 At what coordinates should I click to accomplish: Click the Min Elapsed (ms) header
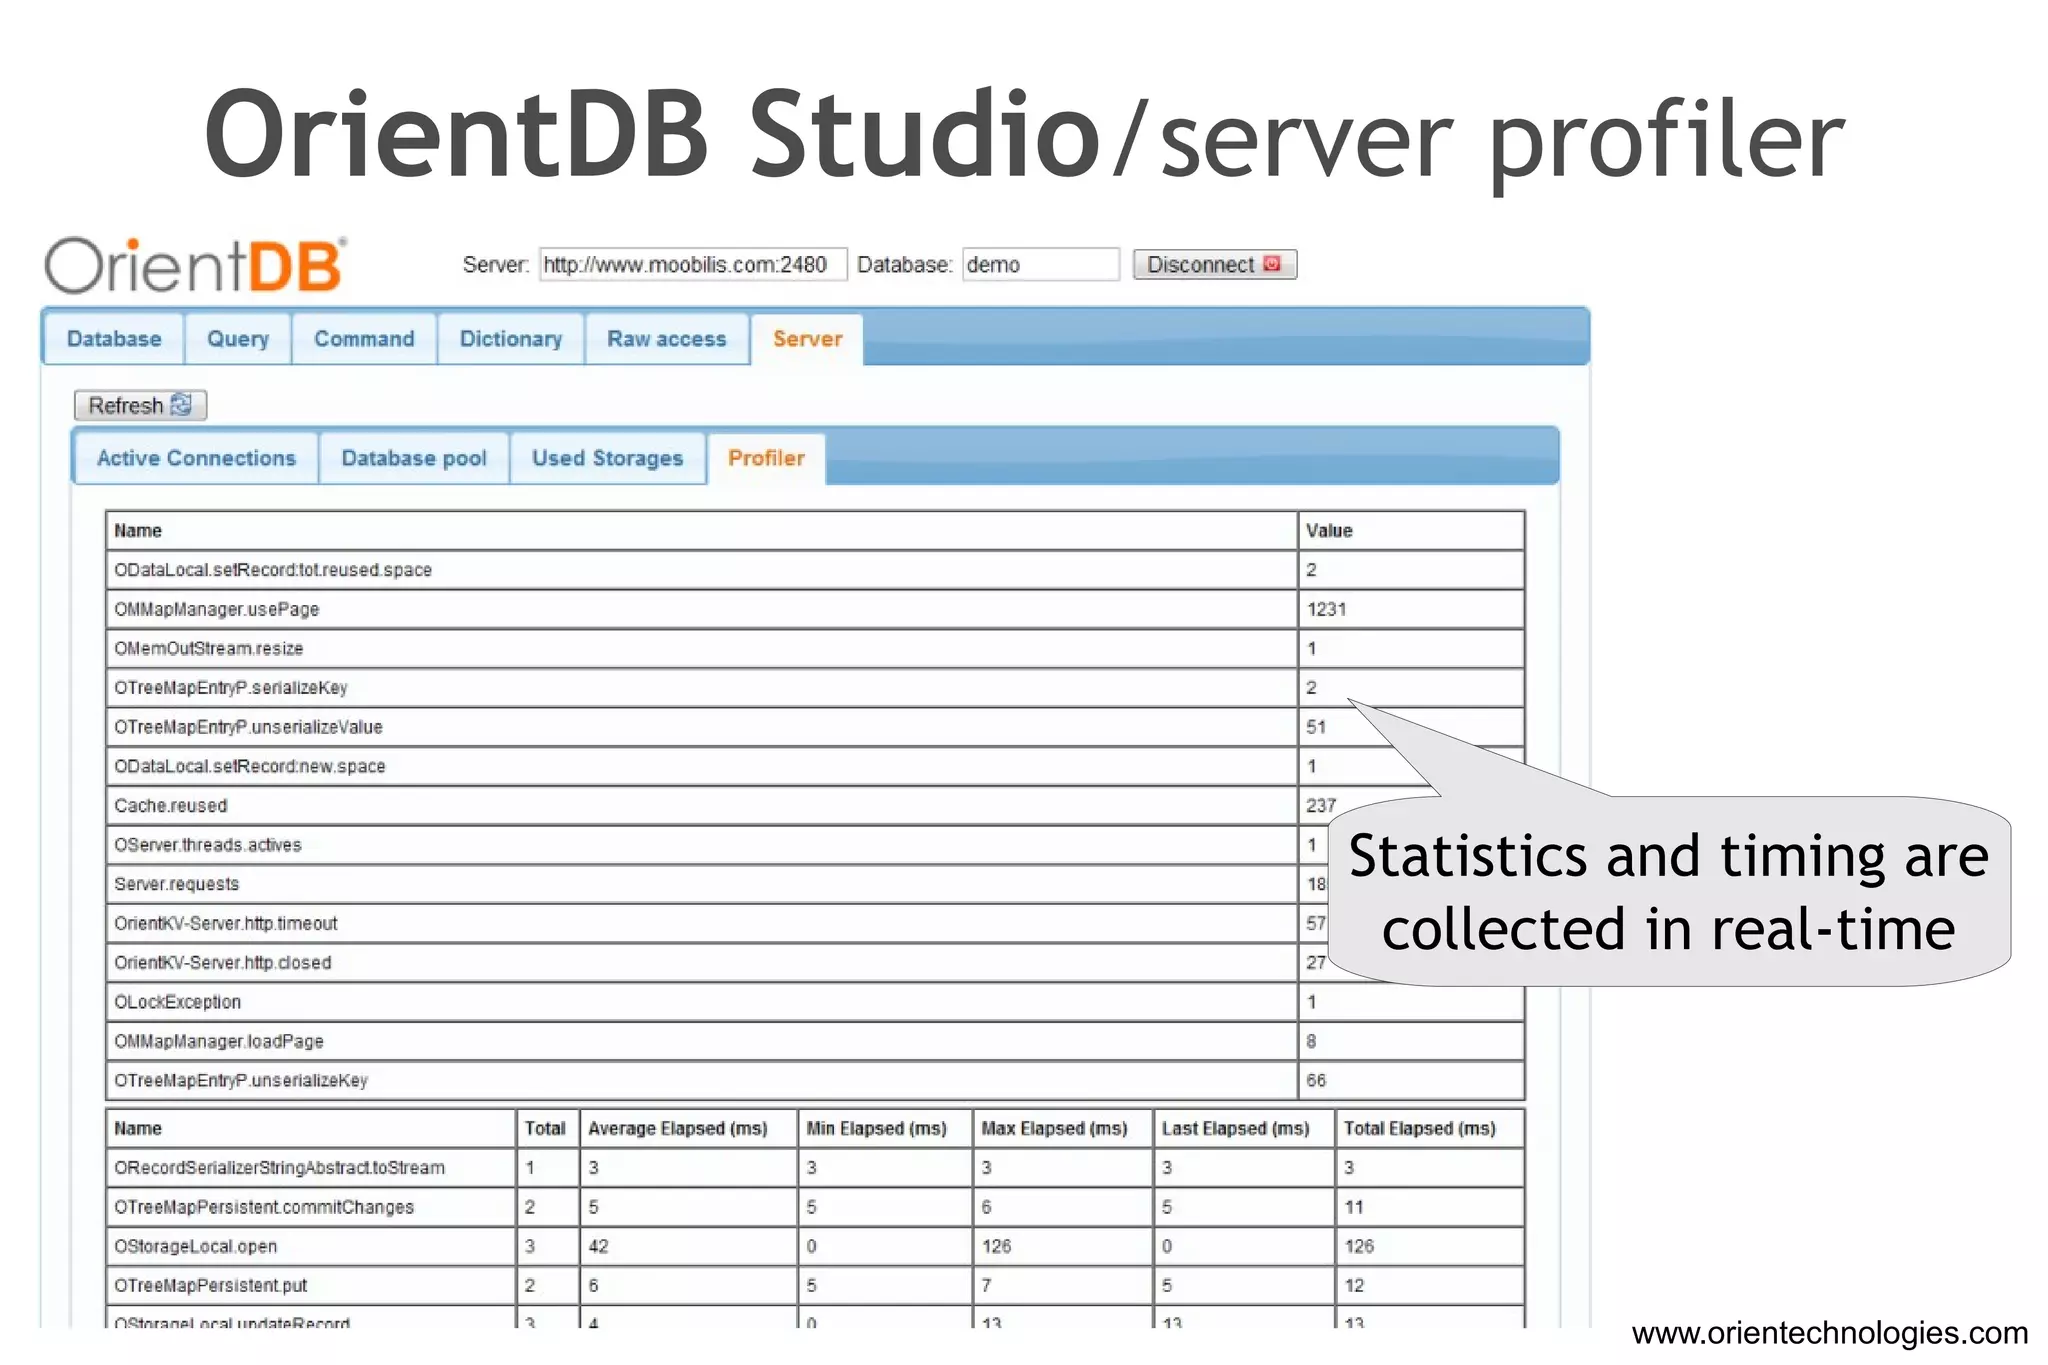[885, 1128]
